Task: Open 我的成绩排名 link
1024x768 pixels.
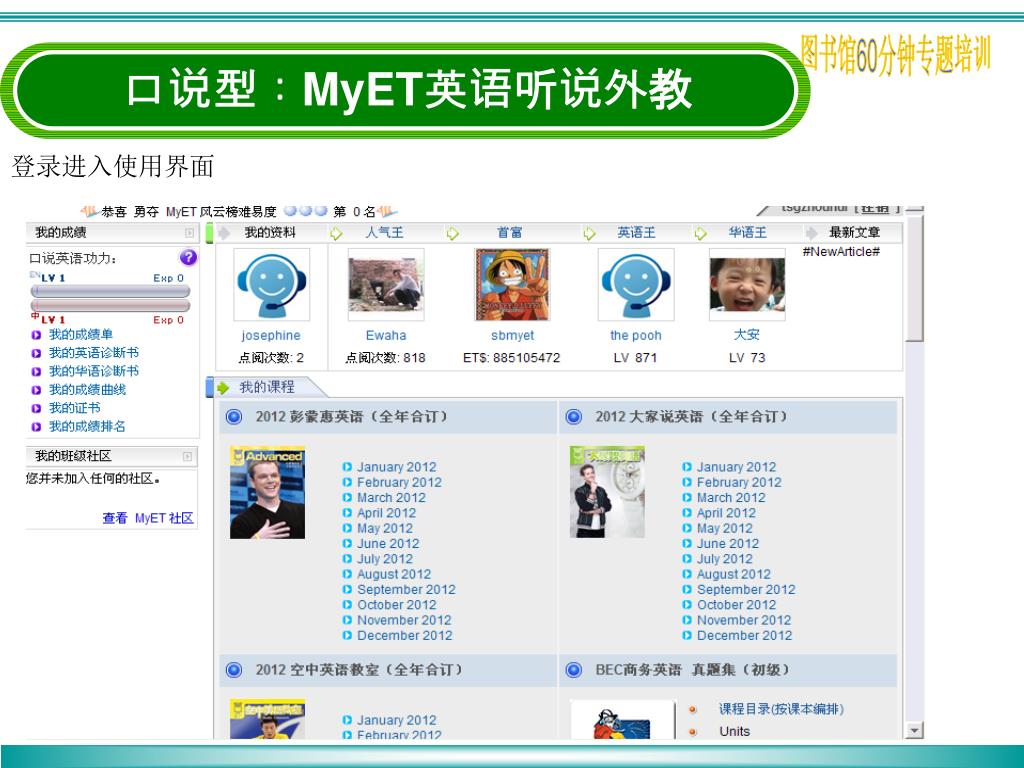Action: click(x=87, y=426)
